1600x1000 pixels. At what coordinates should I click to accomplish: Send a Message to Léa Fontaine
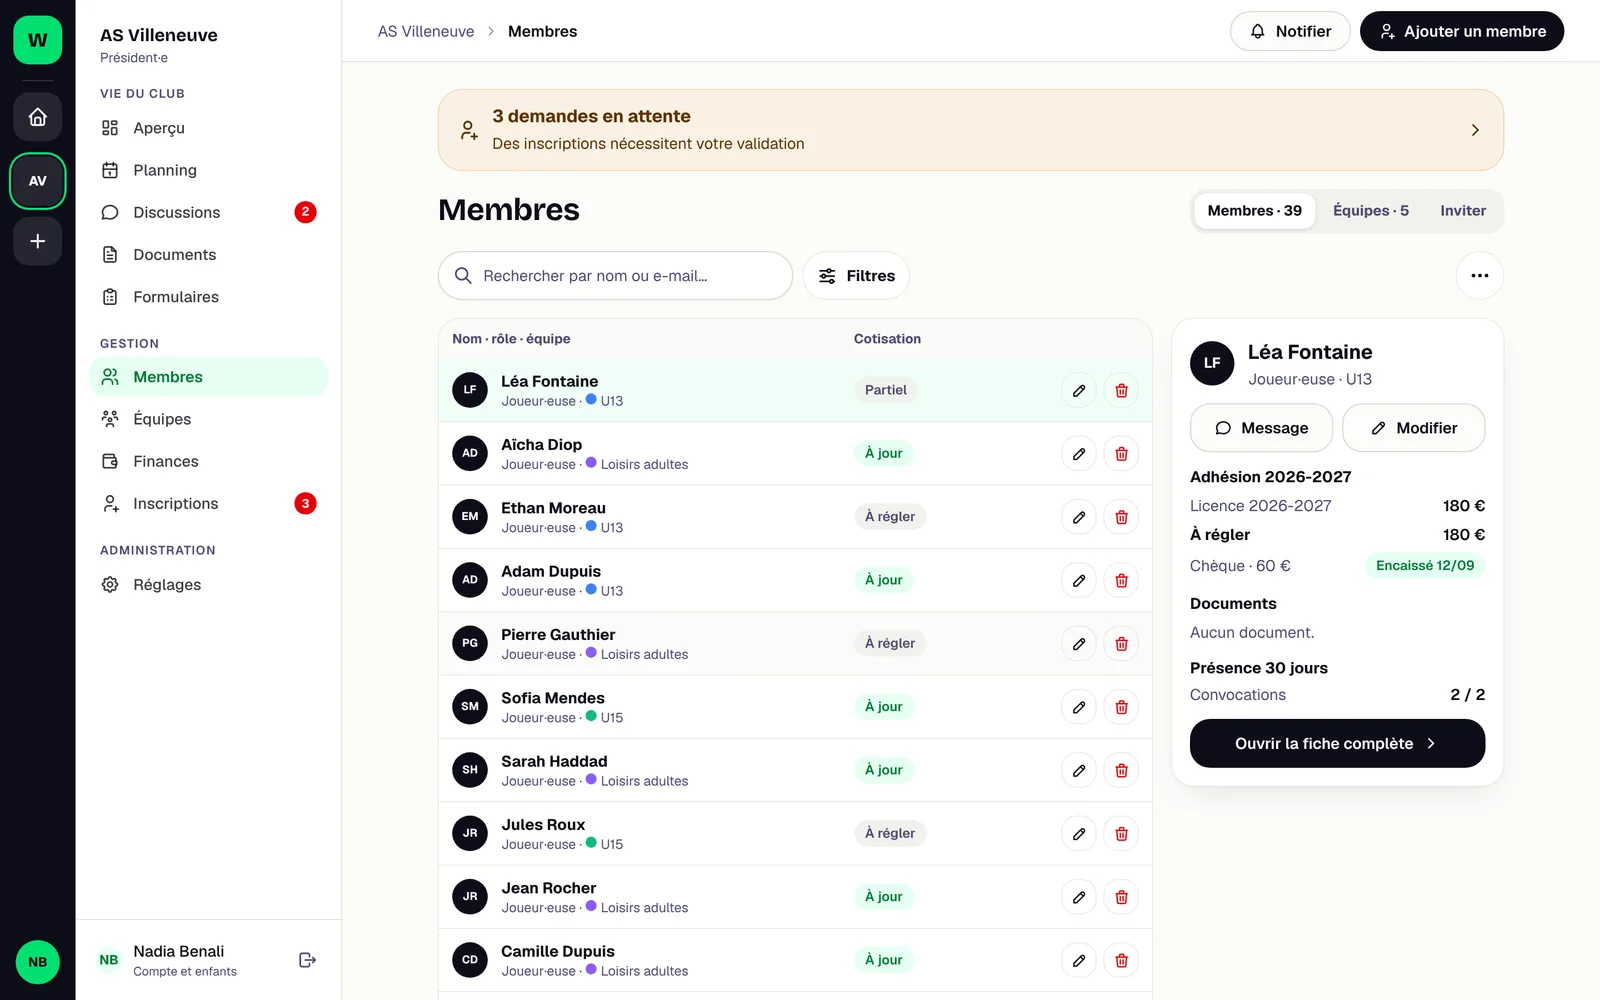coord(1261,428)
